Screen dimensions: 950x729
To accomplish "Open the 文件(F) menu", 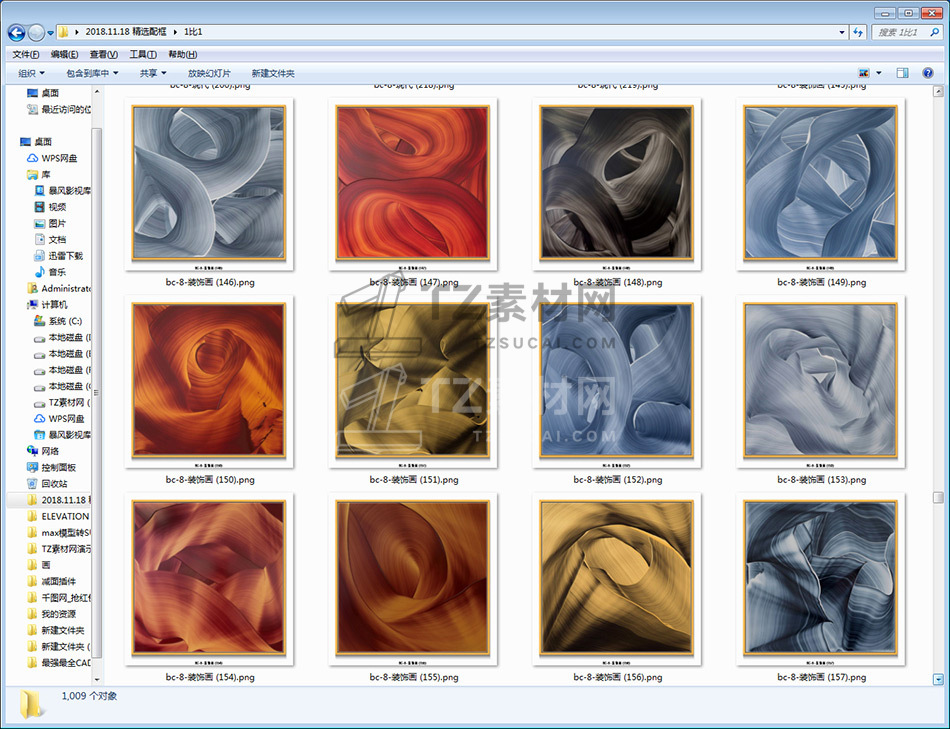I will click(x=26, y=54).
